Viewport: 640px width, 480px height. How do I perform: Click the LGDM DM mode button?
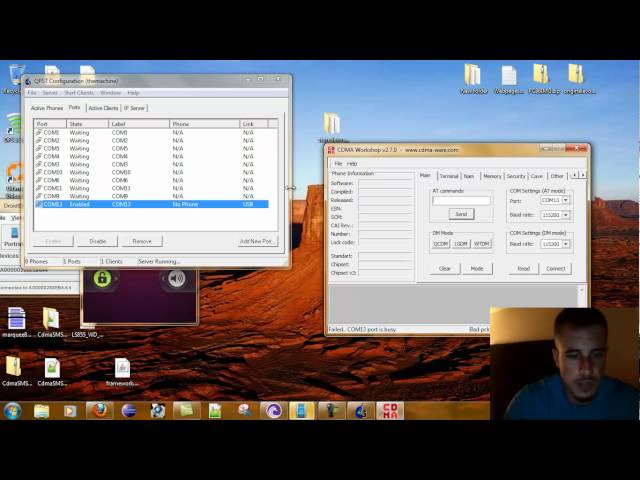point(460,244)
